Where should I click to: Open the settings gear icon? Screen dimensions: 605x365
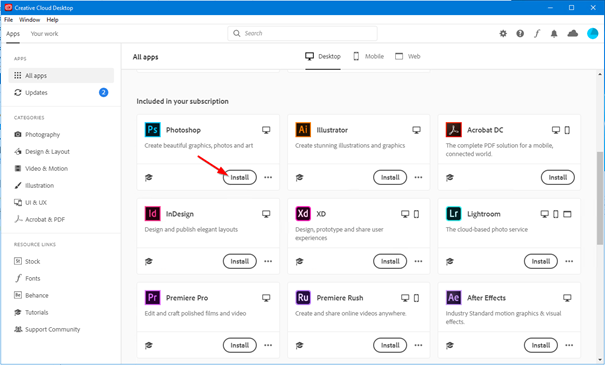[x=503, y=34]
